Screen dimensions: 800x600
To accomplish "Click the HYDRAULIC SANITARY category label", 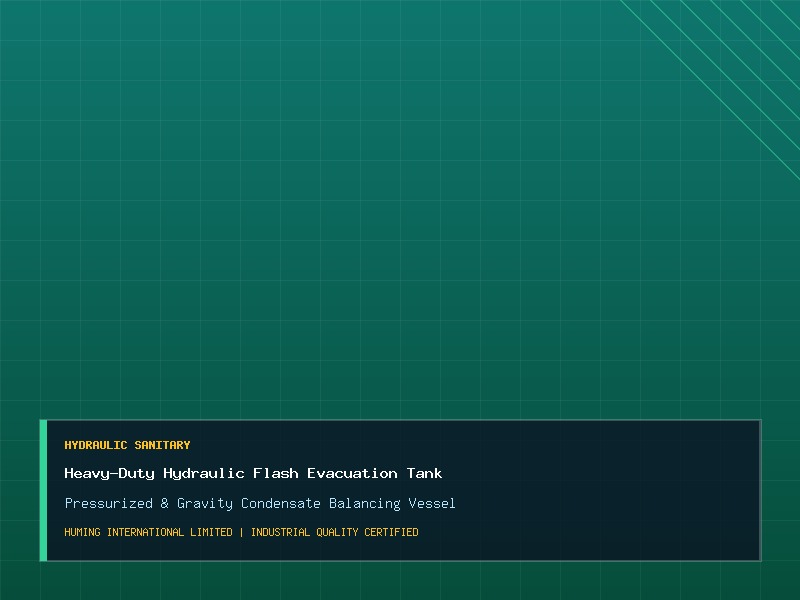I will pos(127,445).
